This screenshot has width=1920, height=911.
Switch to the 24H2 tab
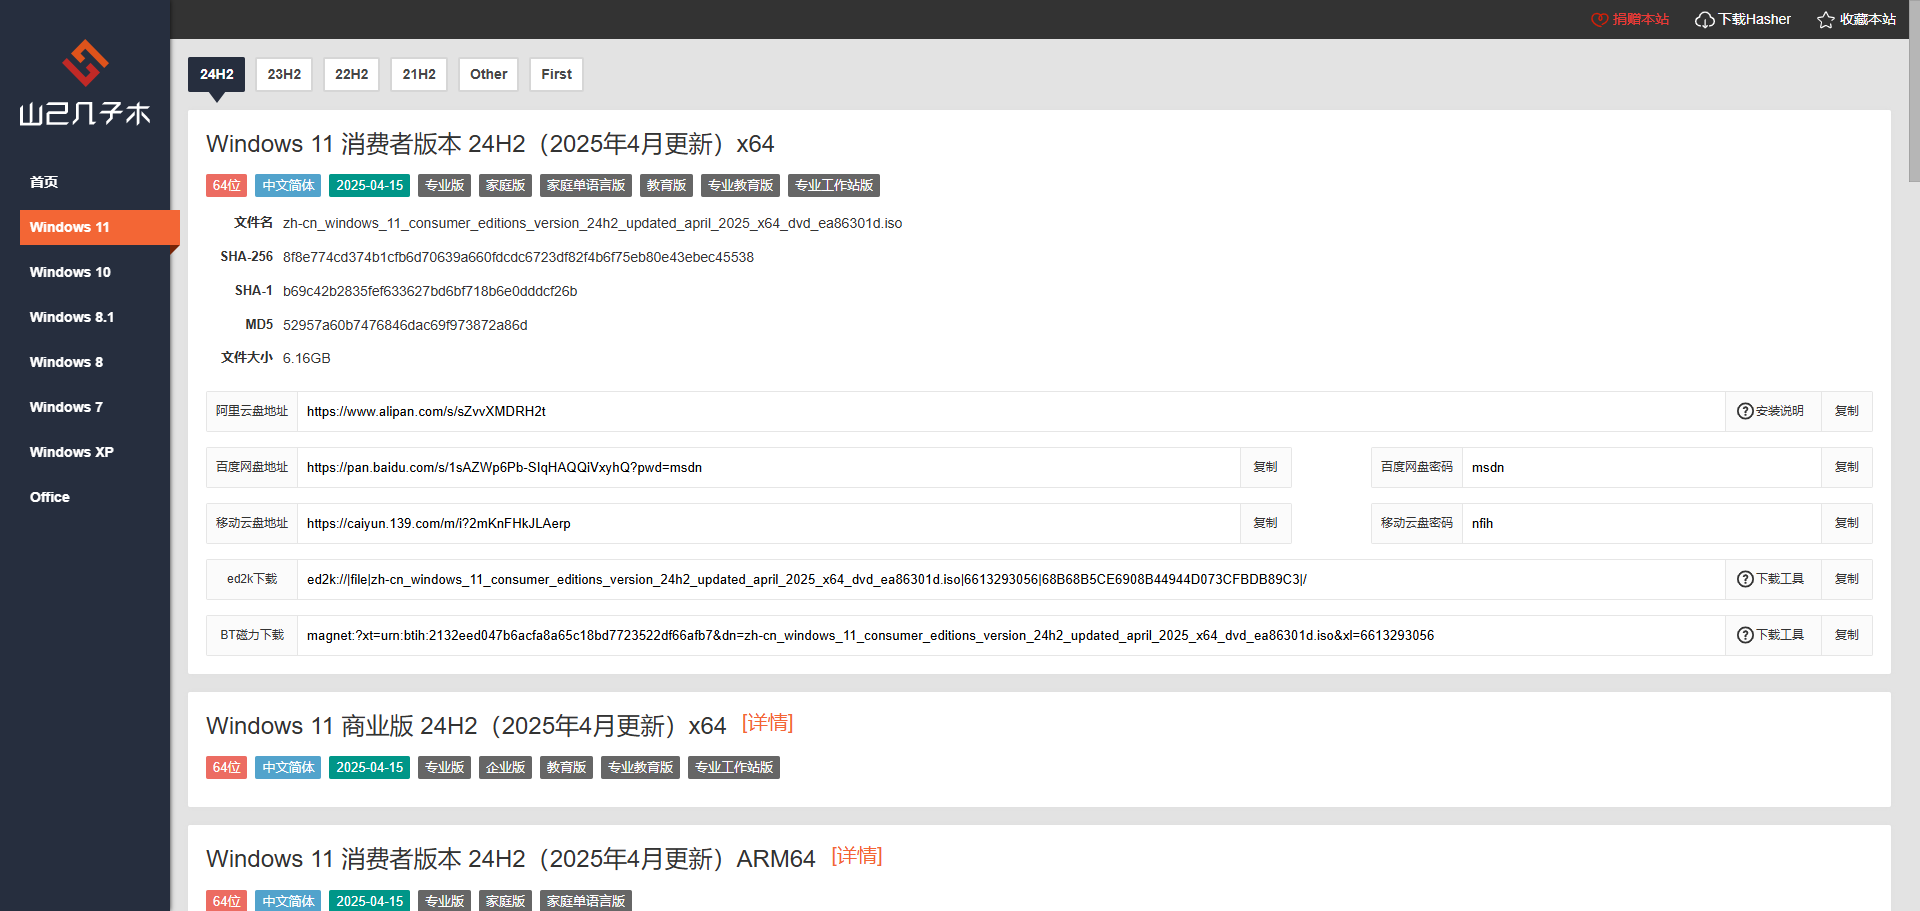tap(216, 74)
